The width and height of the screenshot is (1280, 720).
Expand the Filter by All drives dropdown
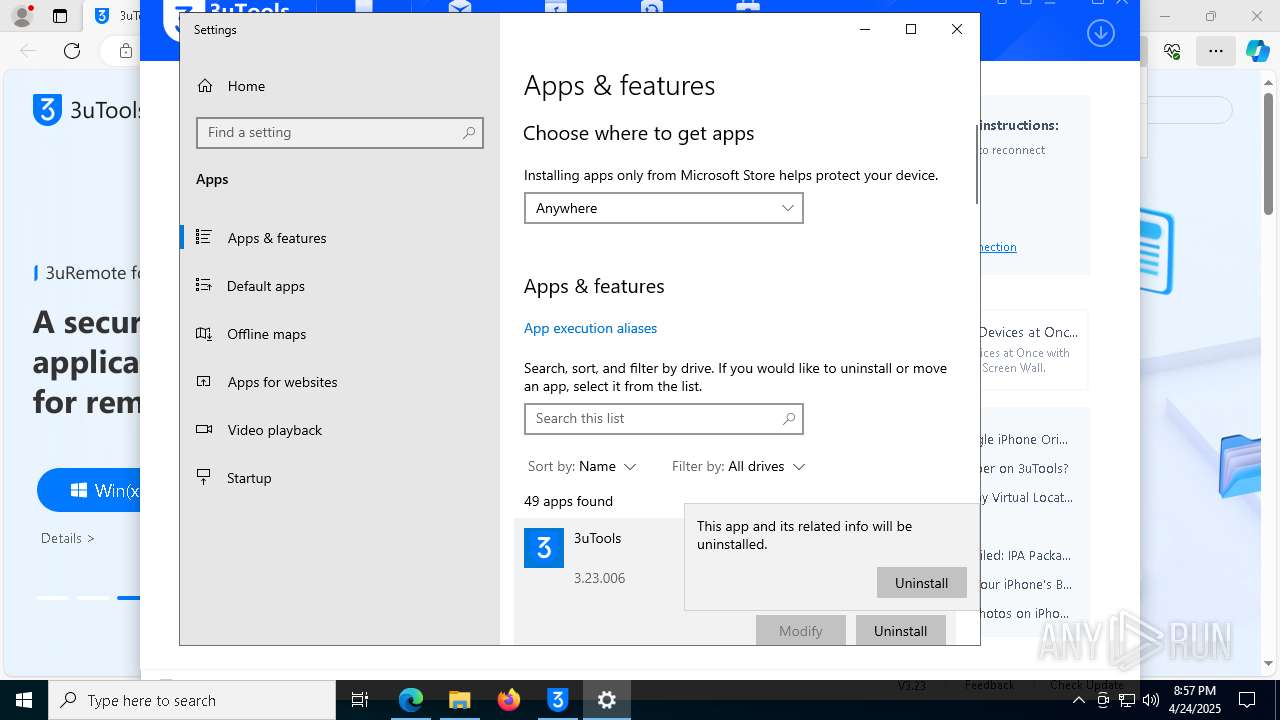[x=739, y=466]
